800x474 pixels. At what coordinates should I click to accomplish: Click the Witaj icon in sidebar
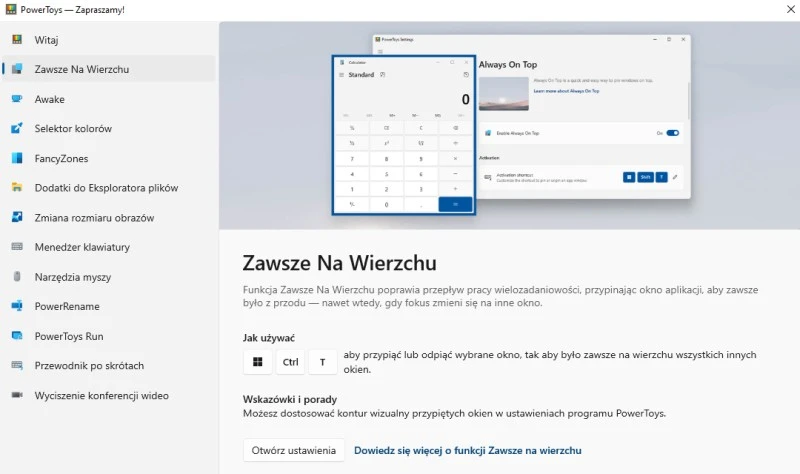(x=17, y=39)
